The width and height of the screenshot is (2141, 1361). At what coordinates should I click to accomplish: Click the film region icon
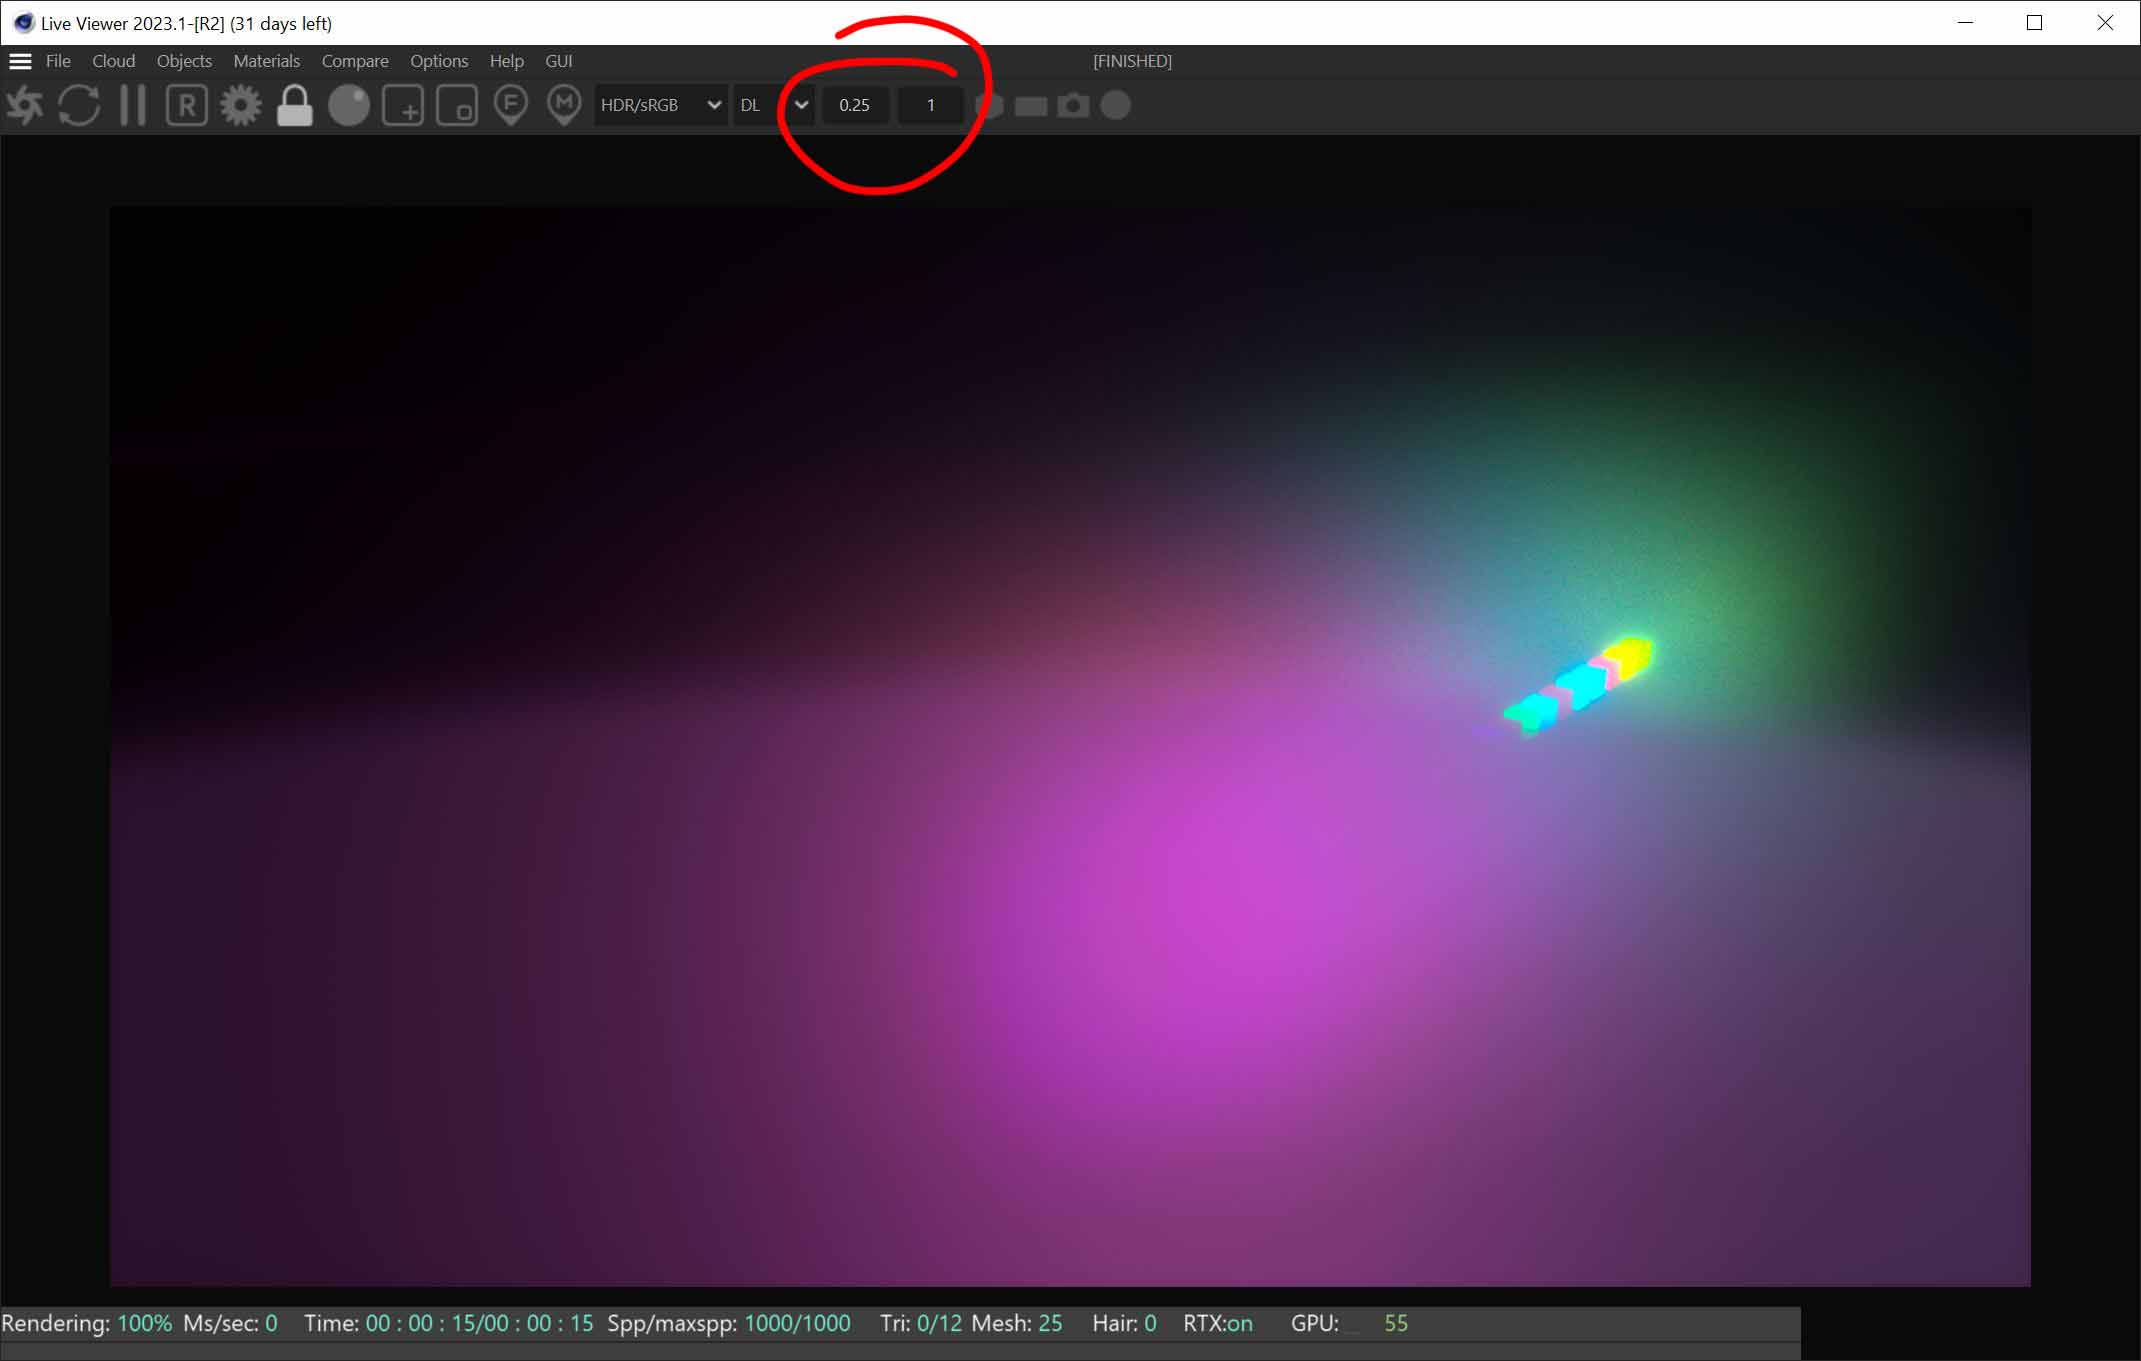(x=457, y=105)
